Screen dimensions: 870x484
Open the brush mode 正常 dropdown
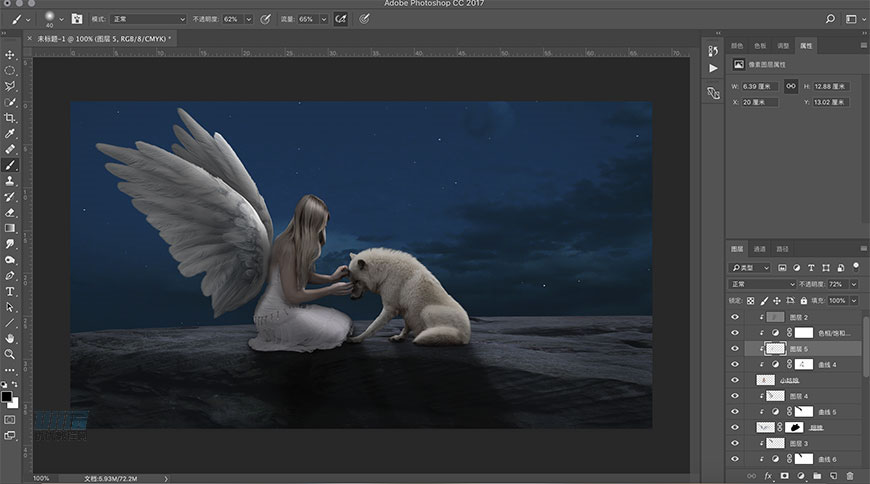[x=148, y=19]
